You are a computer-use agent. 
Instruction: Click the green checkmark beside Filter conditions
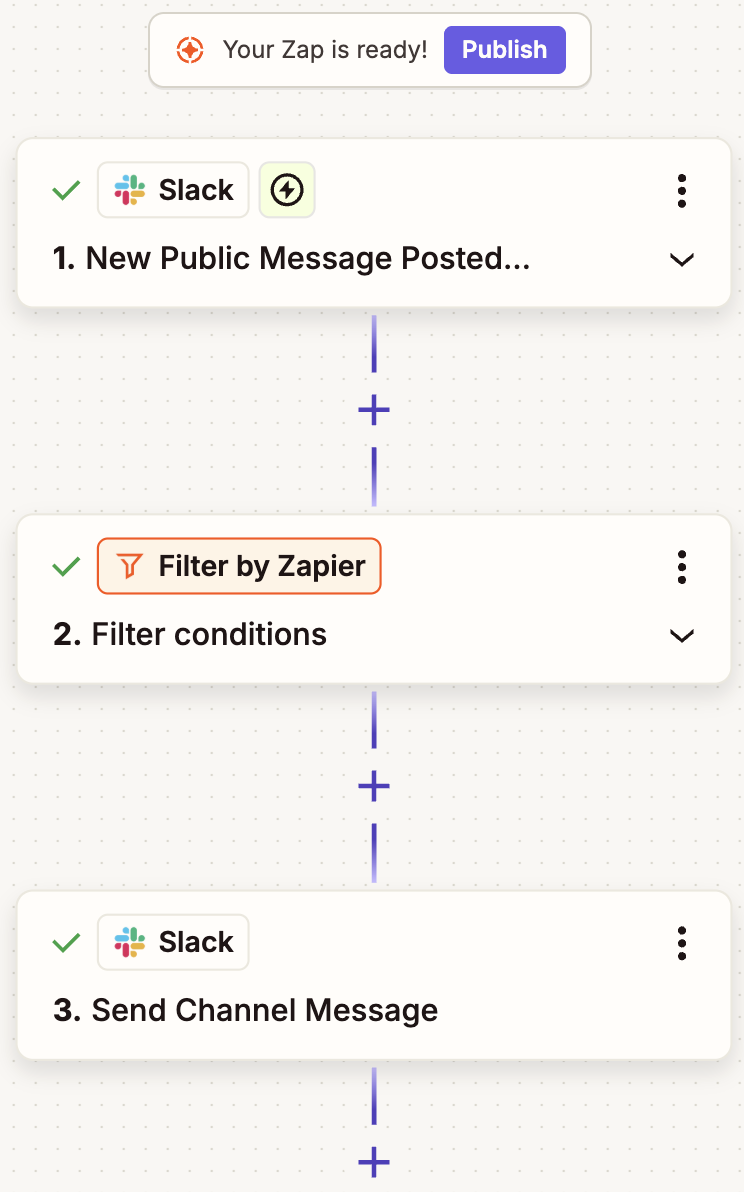tap(65, 566)
